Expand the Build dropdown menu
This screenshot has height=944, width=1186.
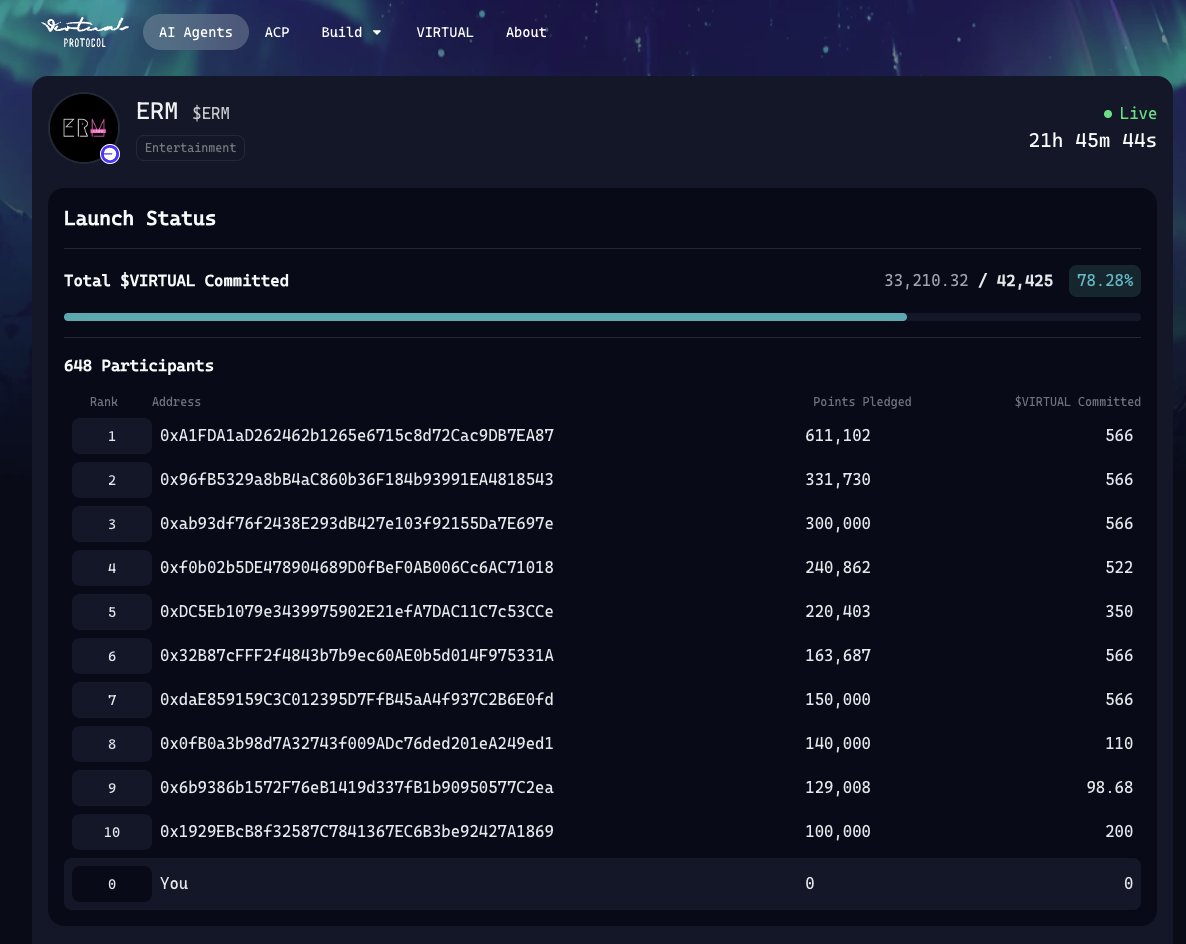pos(351,33)
